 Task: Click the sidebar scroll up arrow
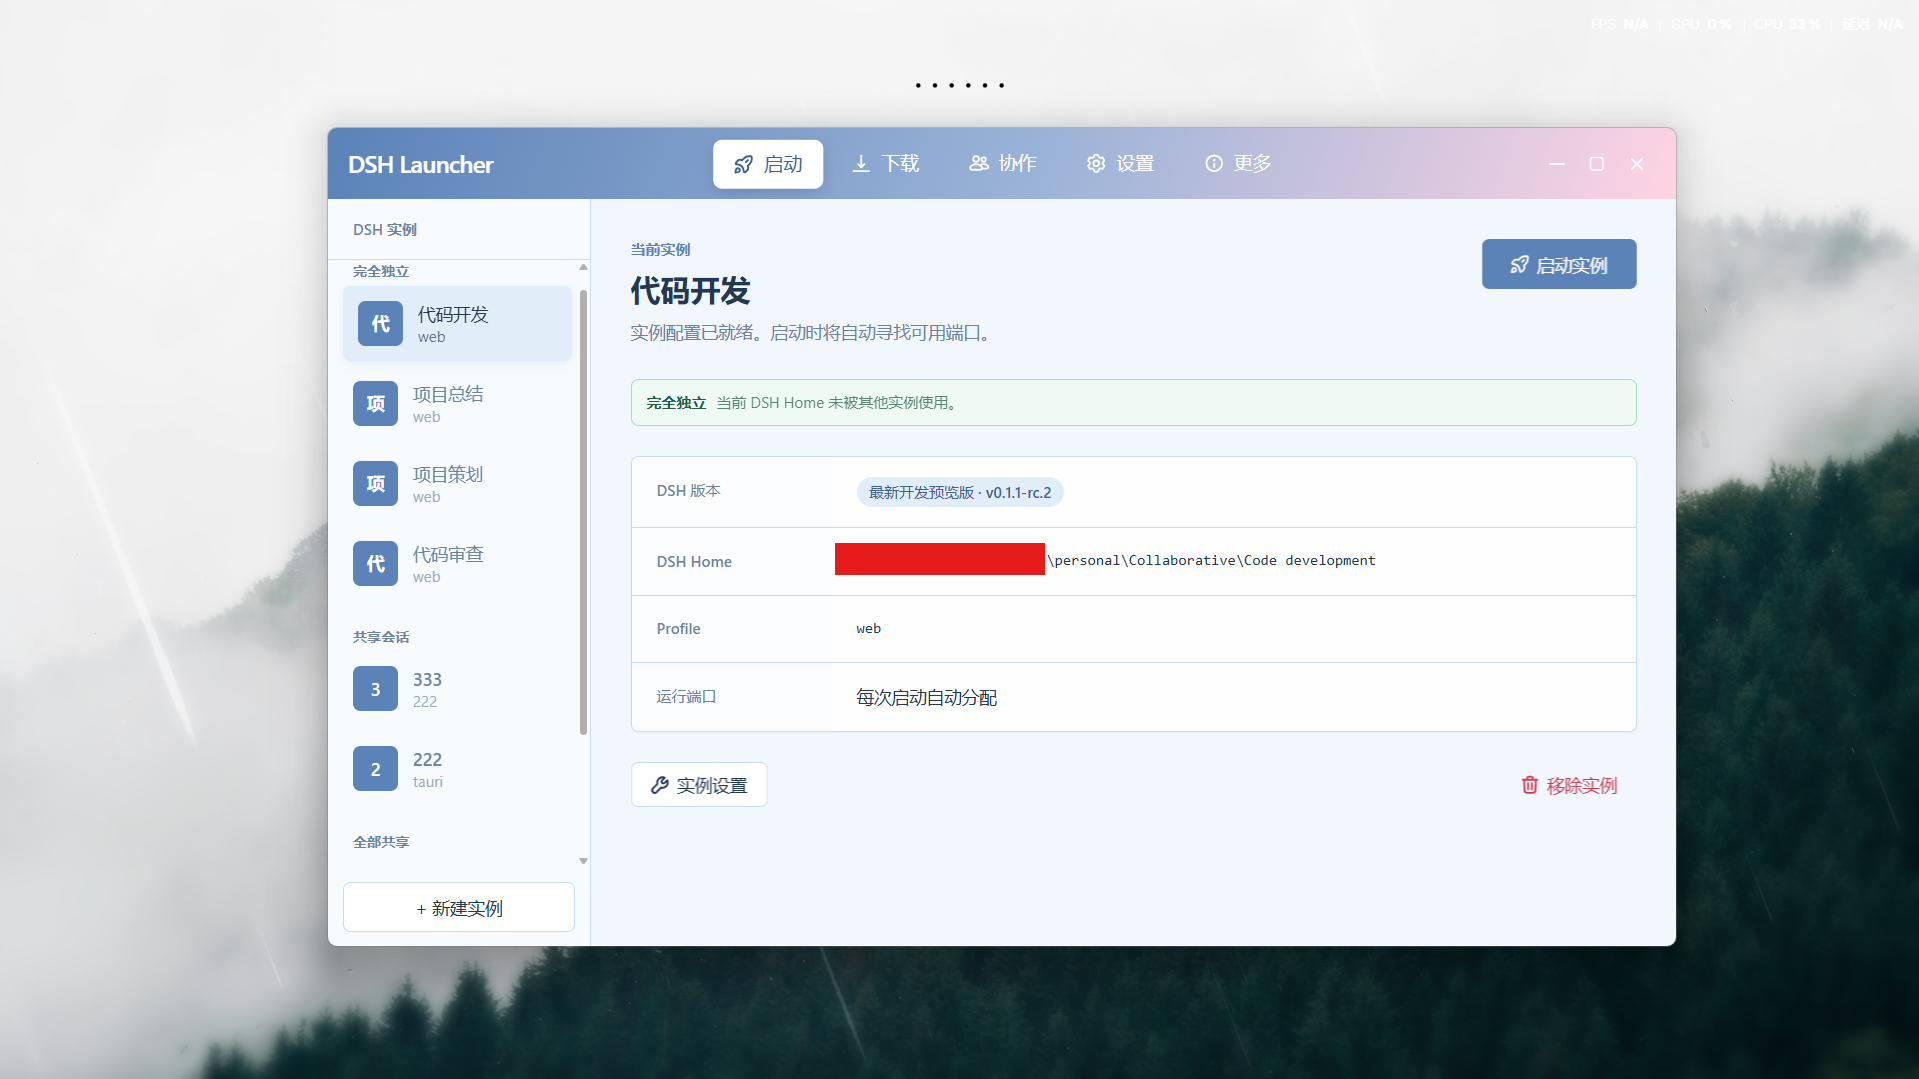(583, 267)
